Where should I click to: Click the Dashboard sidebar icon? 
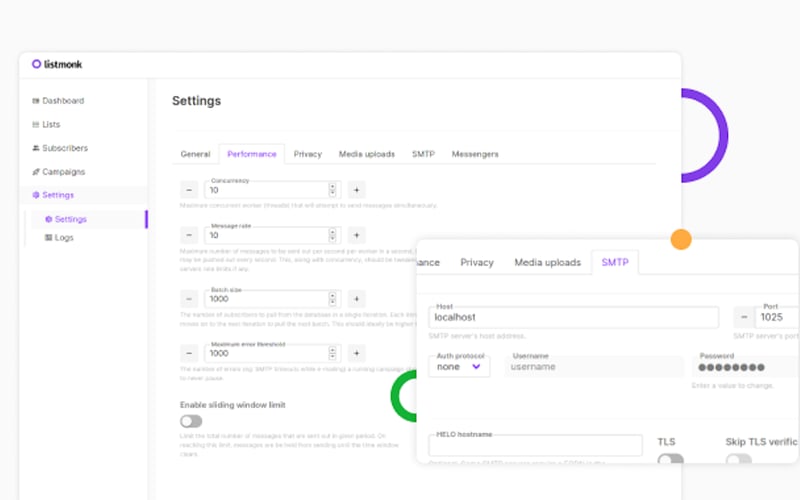35,101
